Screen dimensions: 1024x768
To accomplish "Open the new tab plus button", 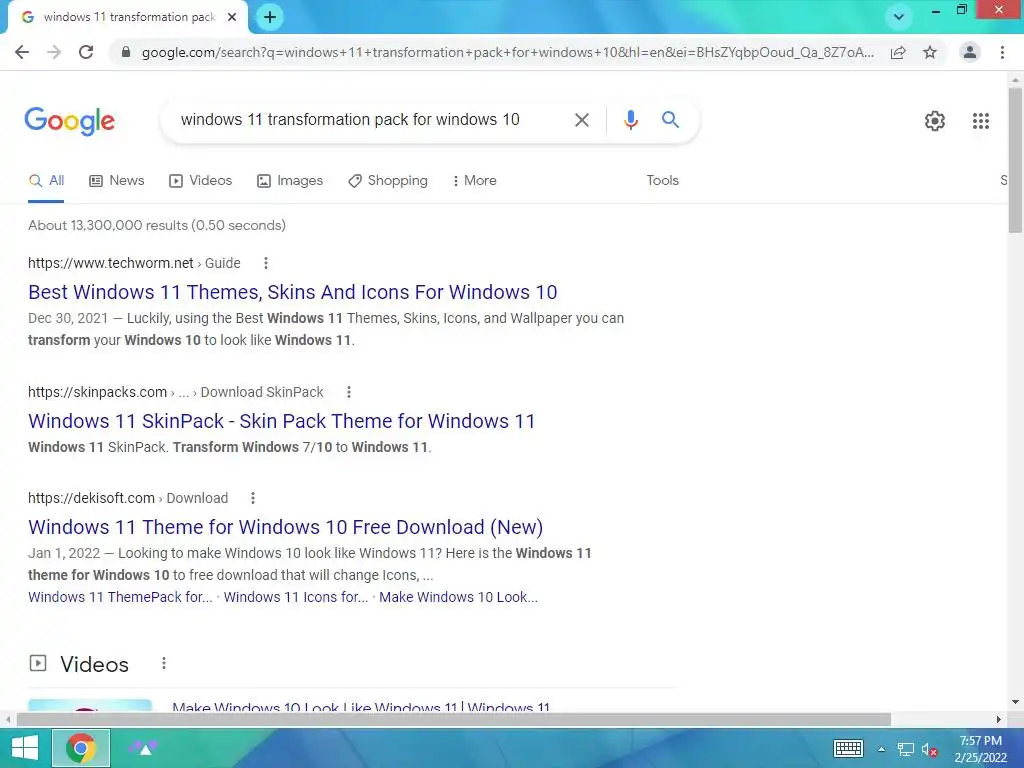I will coord(270,17).
